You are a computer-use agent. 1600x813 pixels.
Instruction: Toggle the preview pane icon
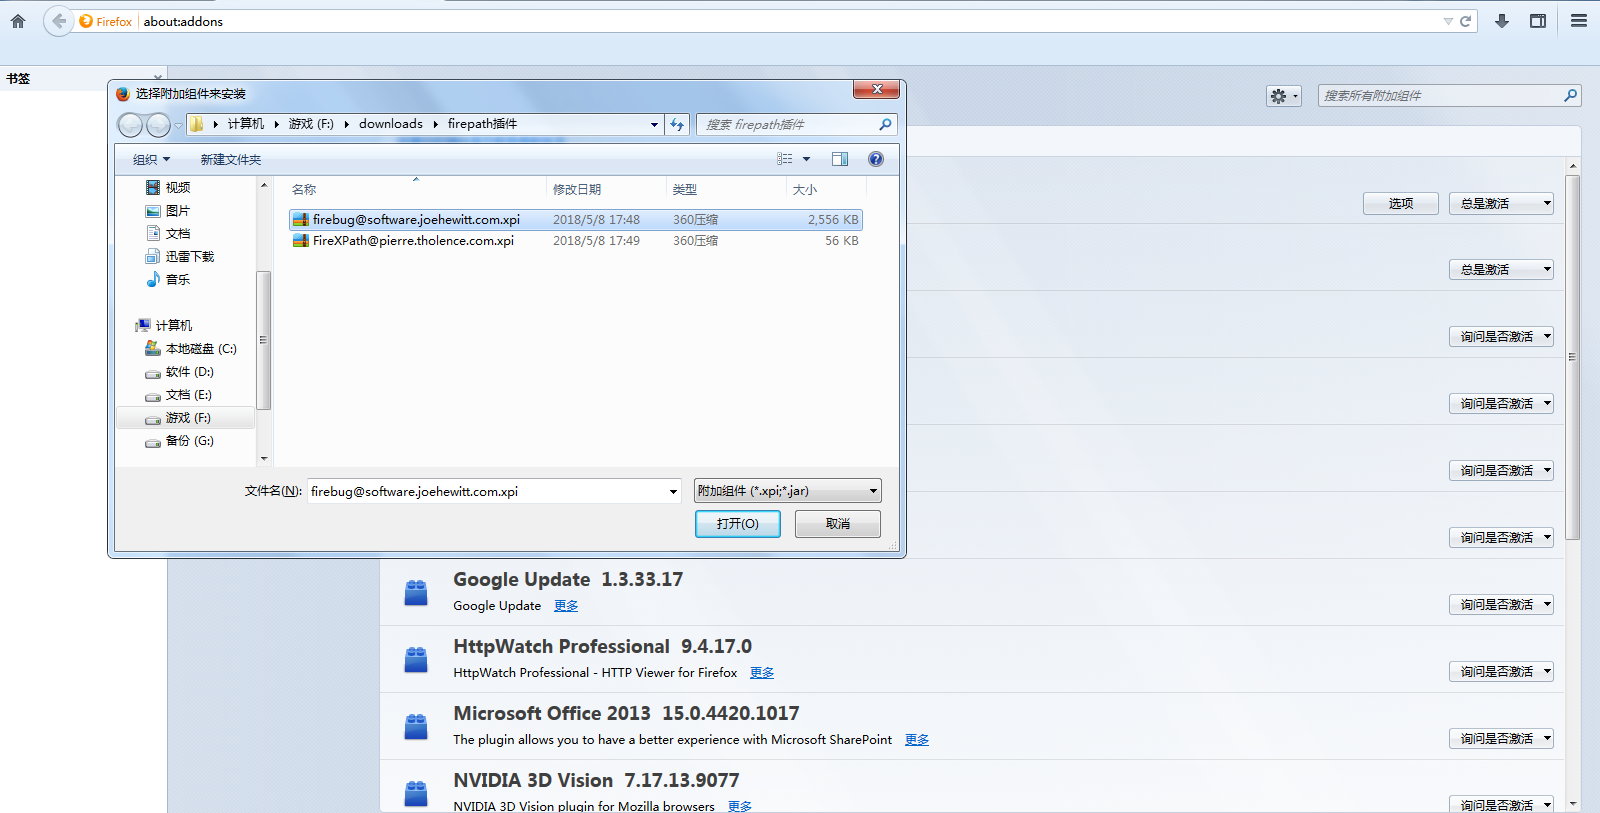click(840, 159)
